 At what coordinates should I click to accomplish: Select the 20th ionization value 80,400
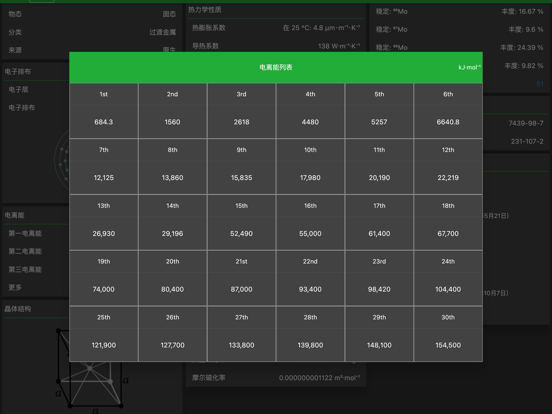point(172,289)
